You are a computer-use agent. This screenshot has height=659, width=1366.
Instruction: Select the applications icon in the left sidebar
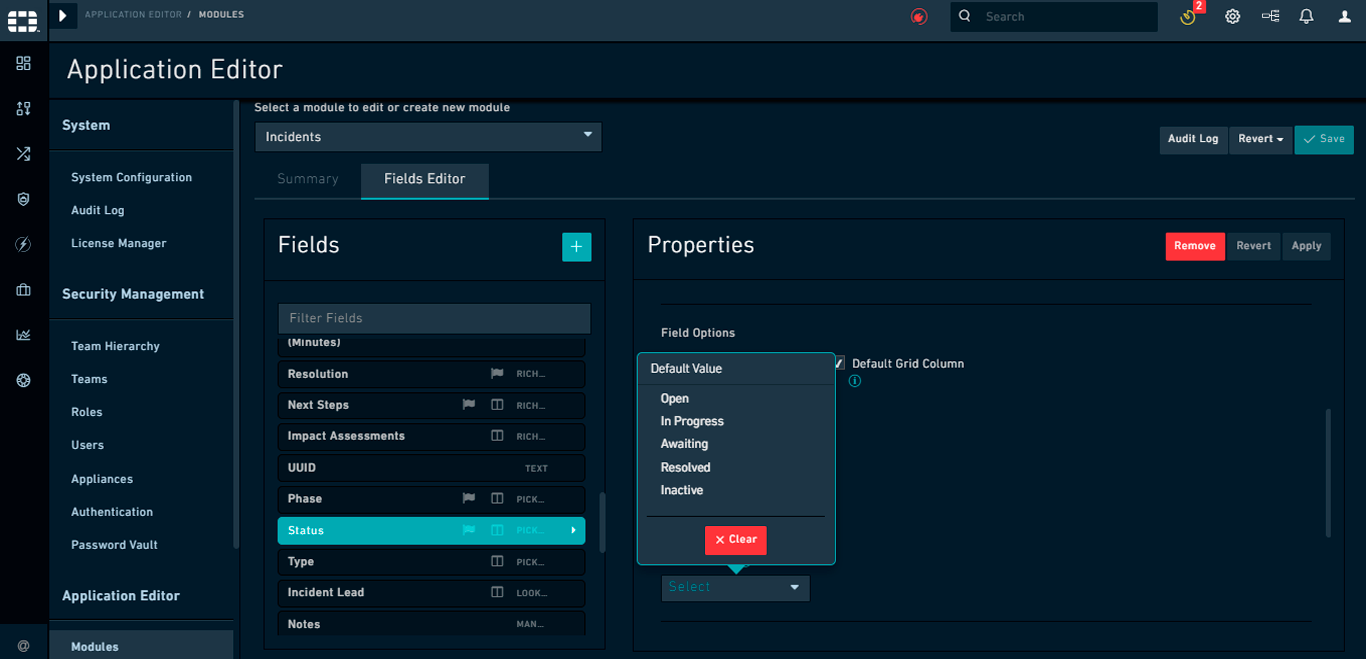23,108
